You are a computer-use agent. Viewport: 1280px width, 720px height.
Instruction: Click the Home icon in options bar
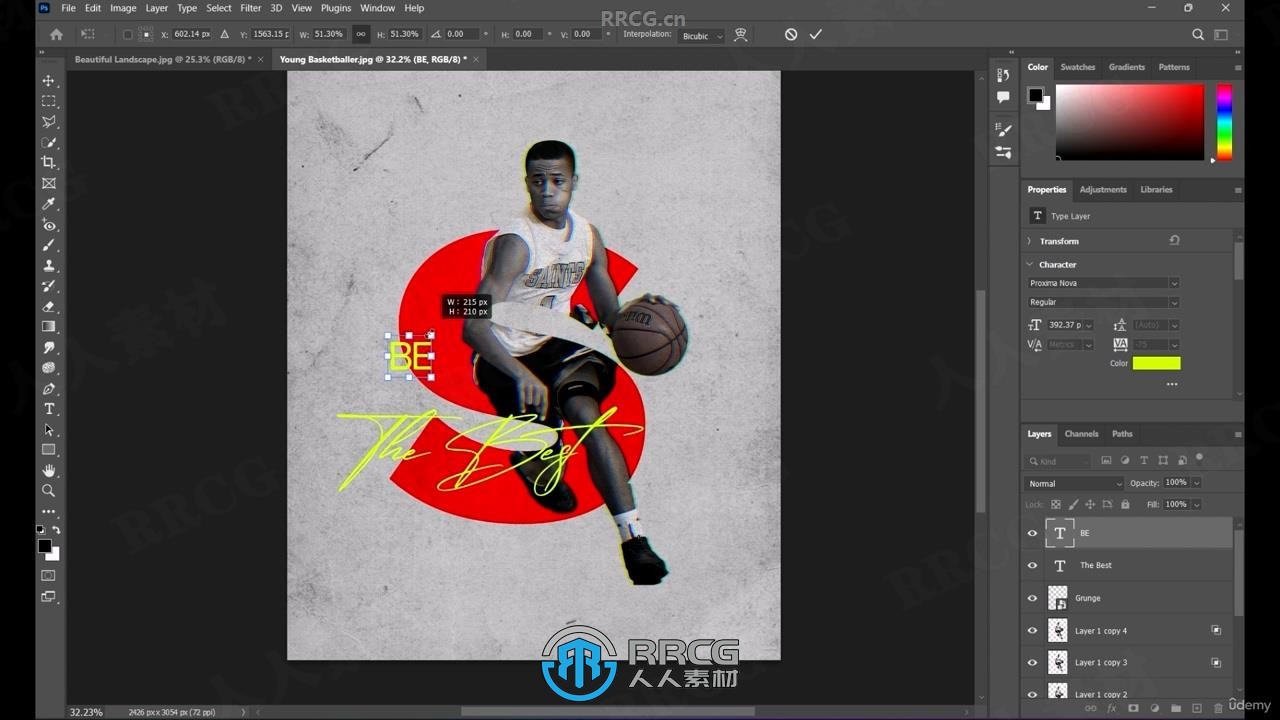pos(56,34)
